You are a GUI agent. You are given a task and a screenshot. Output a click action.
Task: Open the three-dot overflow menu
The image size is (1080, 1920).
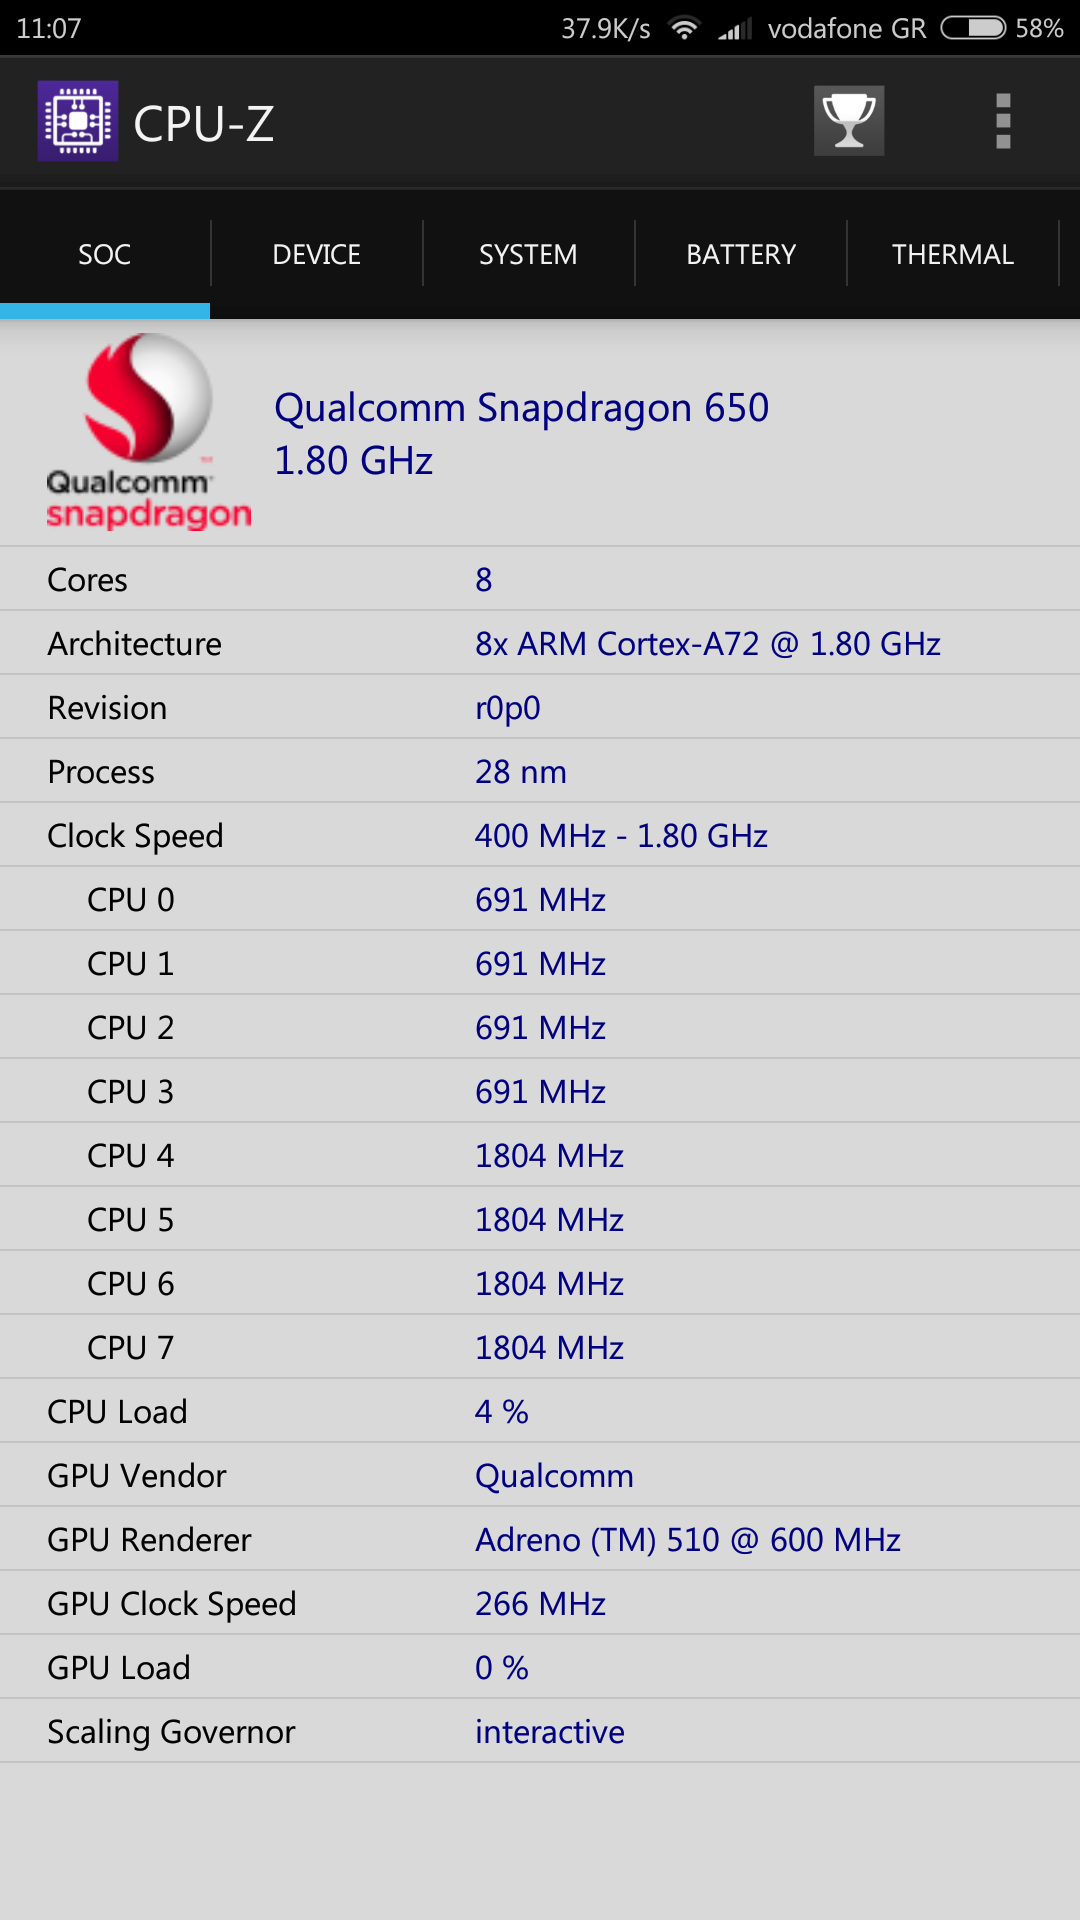pos(1003,121)
